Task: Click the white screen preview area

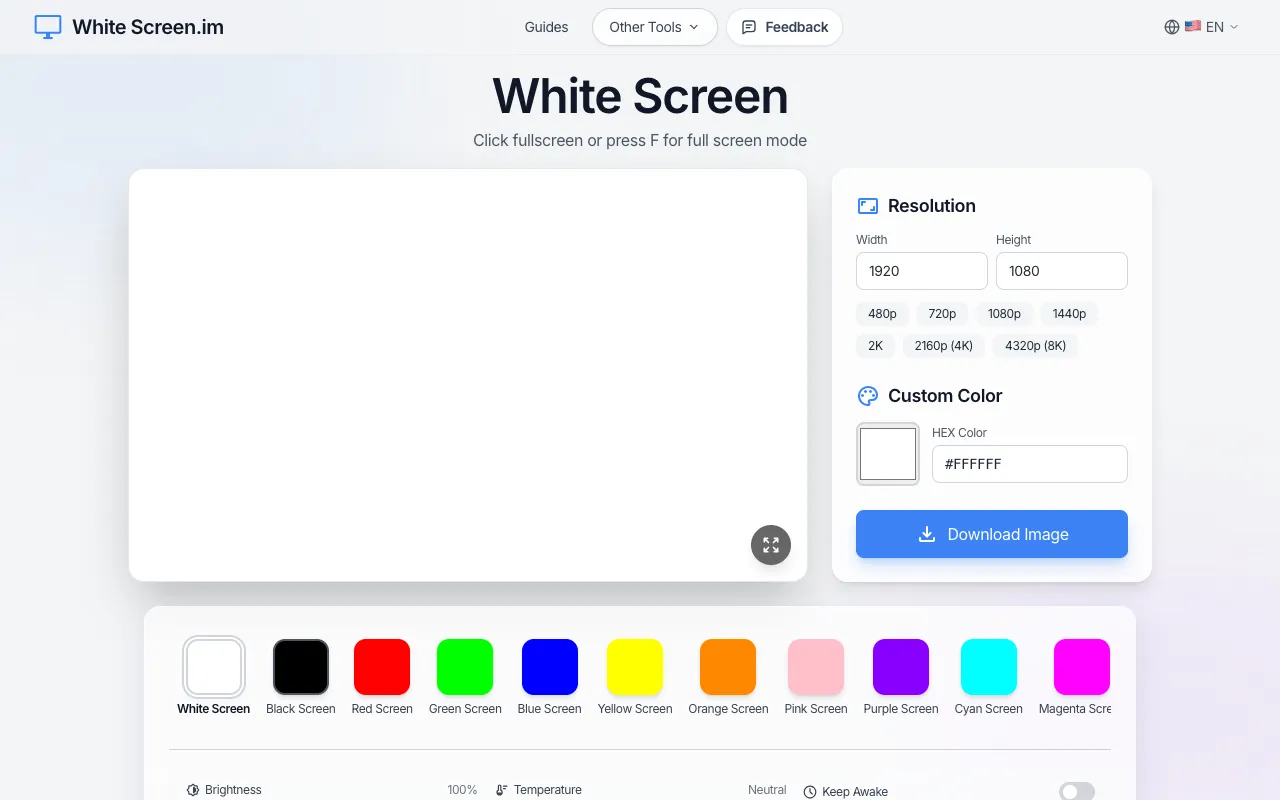Action: [468, 375]
